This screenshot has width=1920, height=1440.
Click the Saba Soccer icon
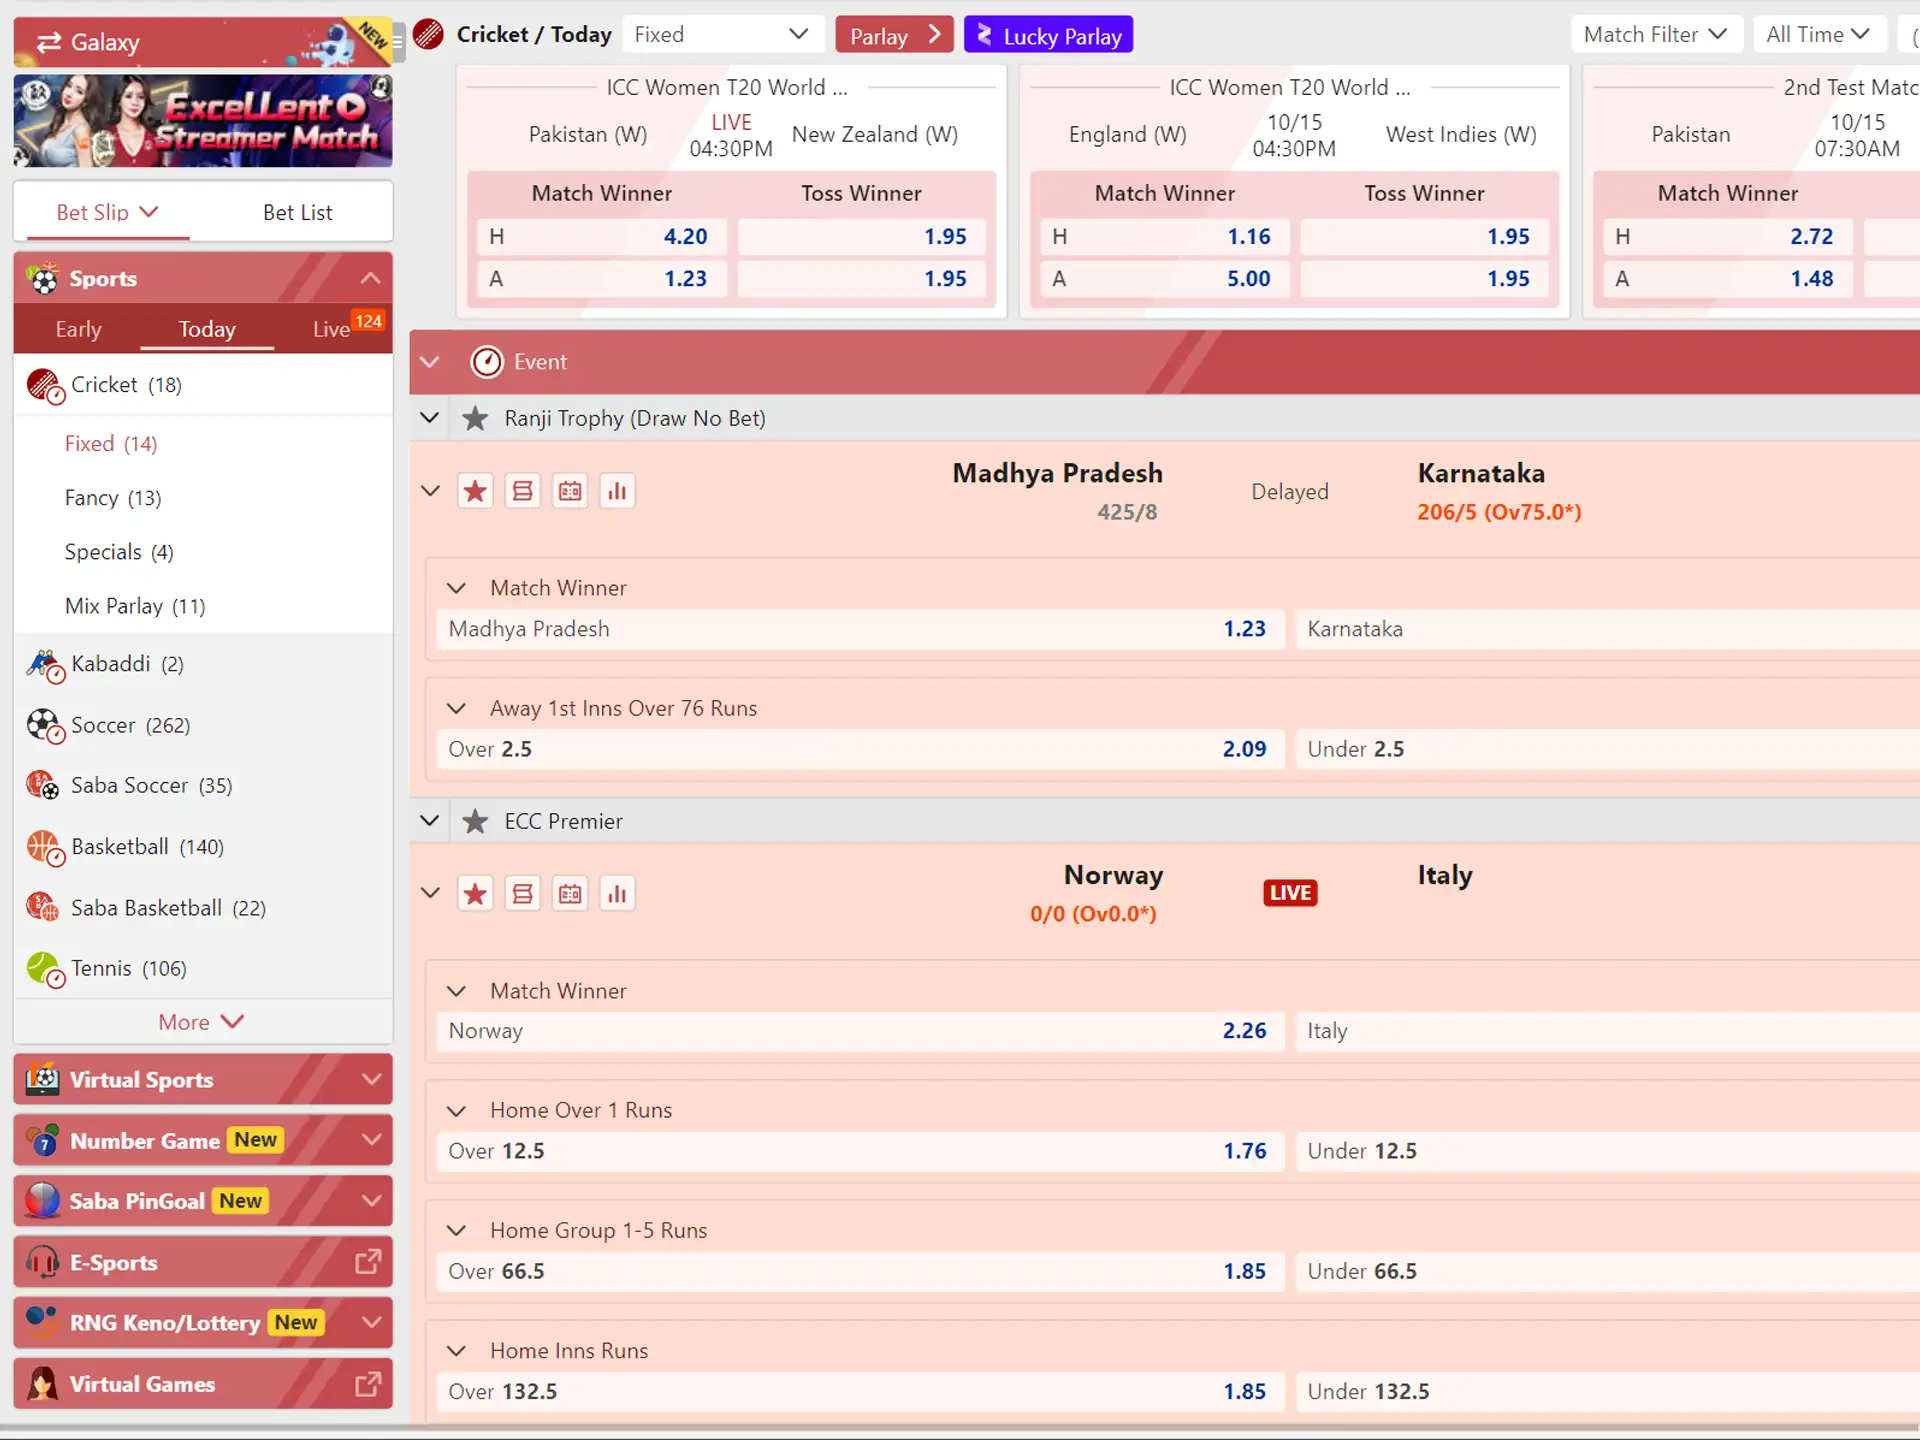click(x=43, y=786)
